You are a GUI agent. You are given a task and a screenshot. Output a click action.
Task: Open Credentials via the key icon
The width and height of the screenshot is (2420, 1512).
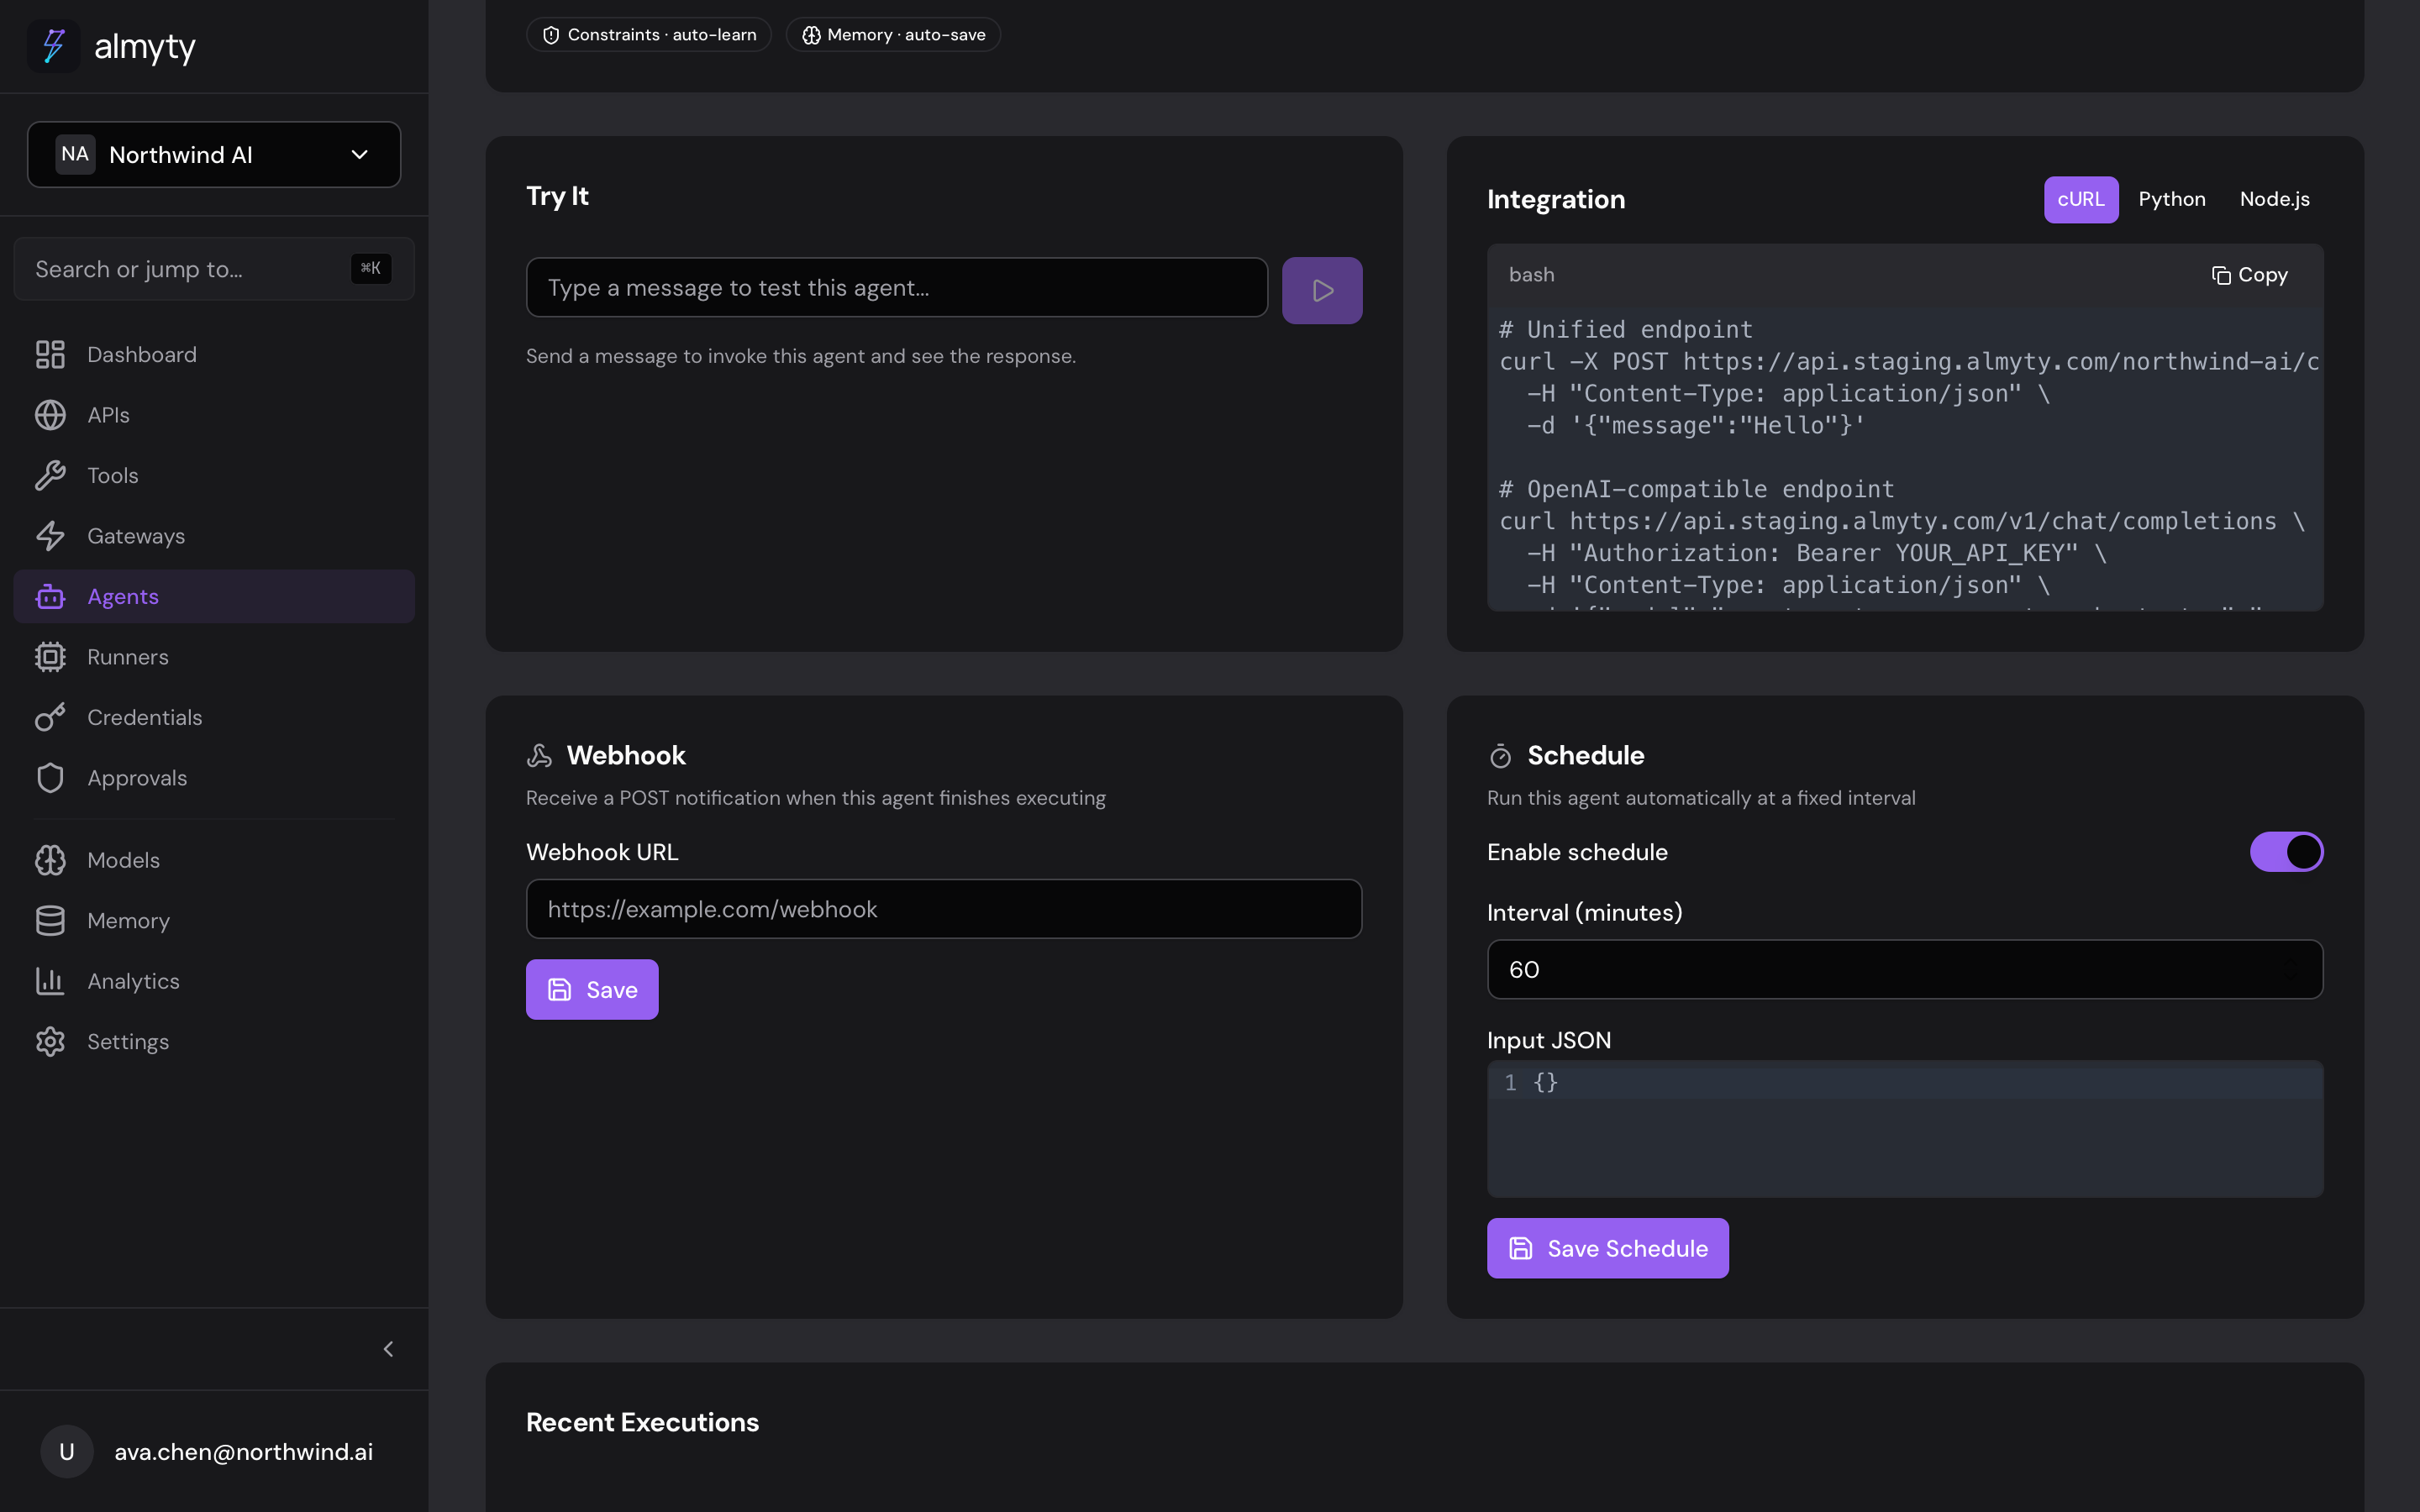click(x=50, y=717)
